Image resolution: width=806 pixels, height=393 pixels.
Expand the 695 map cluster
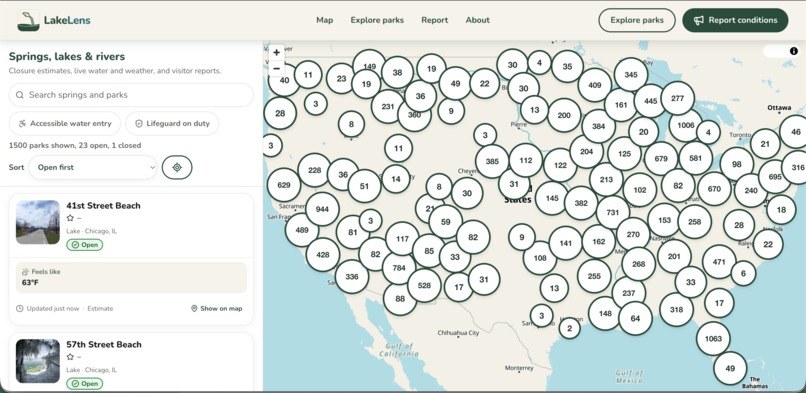[775, 177]
